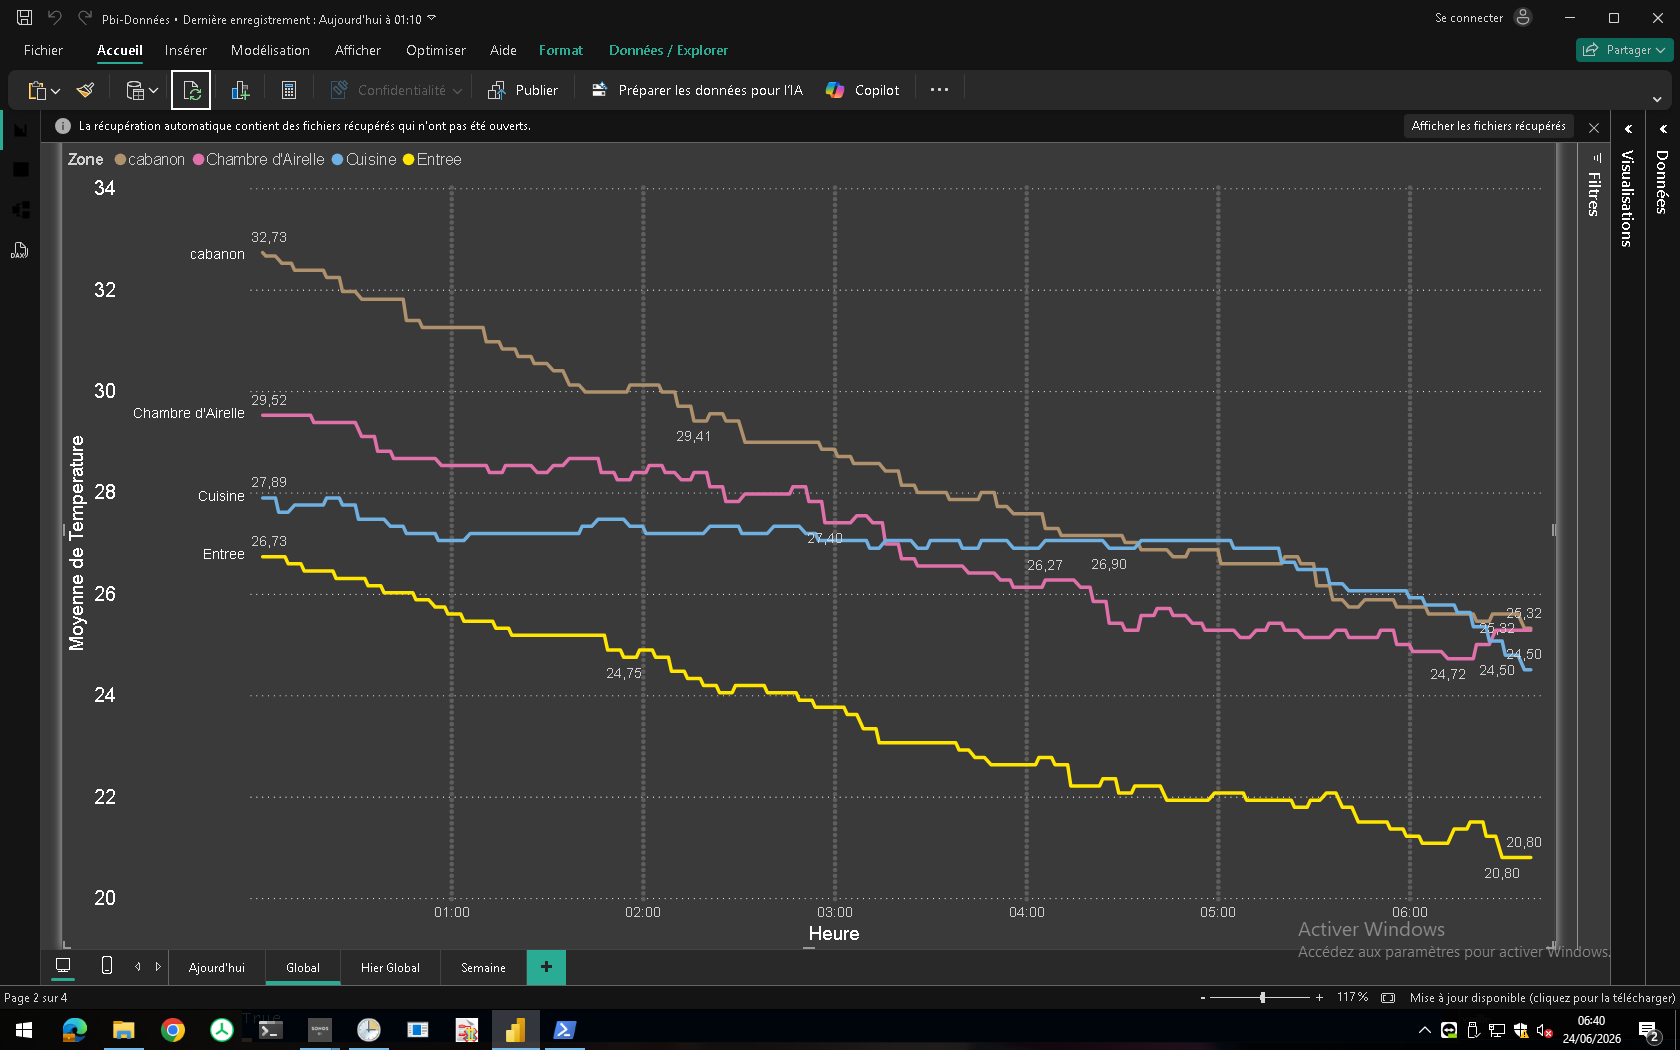Open the Modélisation ribbon tab
Screen dimensions: 1680x1050
270,50
